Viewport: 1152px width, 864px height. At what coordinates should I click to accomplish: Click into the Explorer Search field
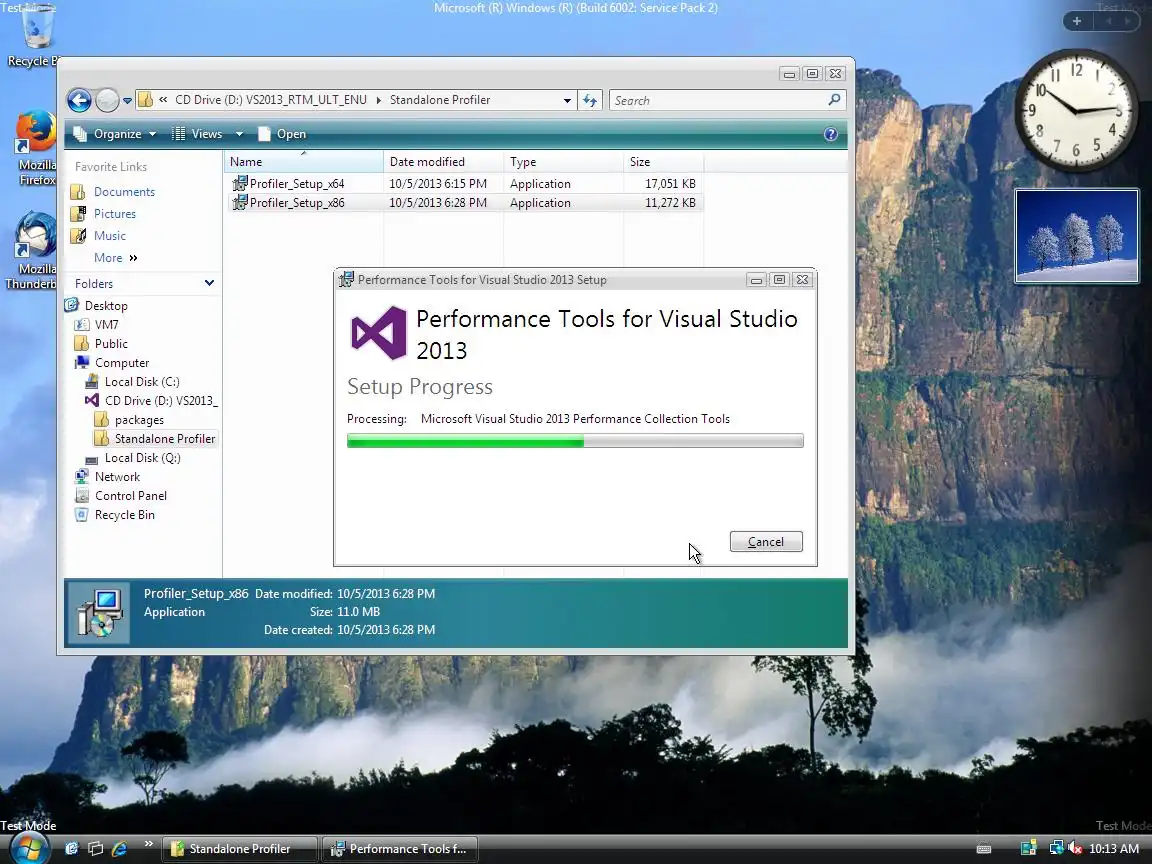[x=719, y=101]
